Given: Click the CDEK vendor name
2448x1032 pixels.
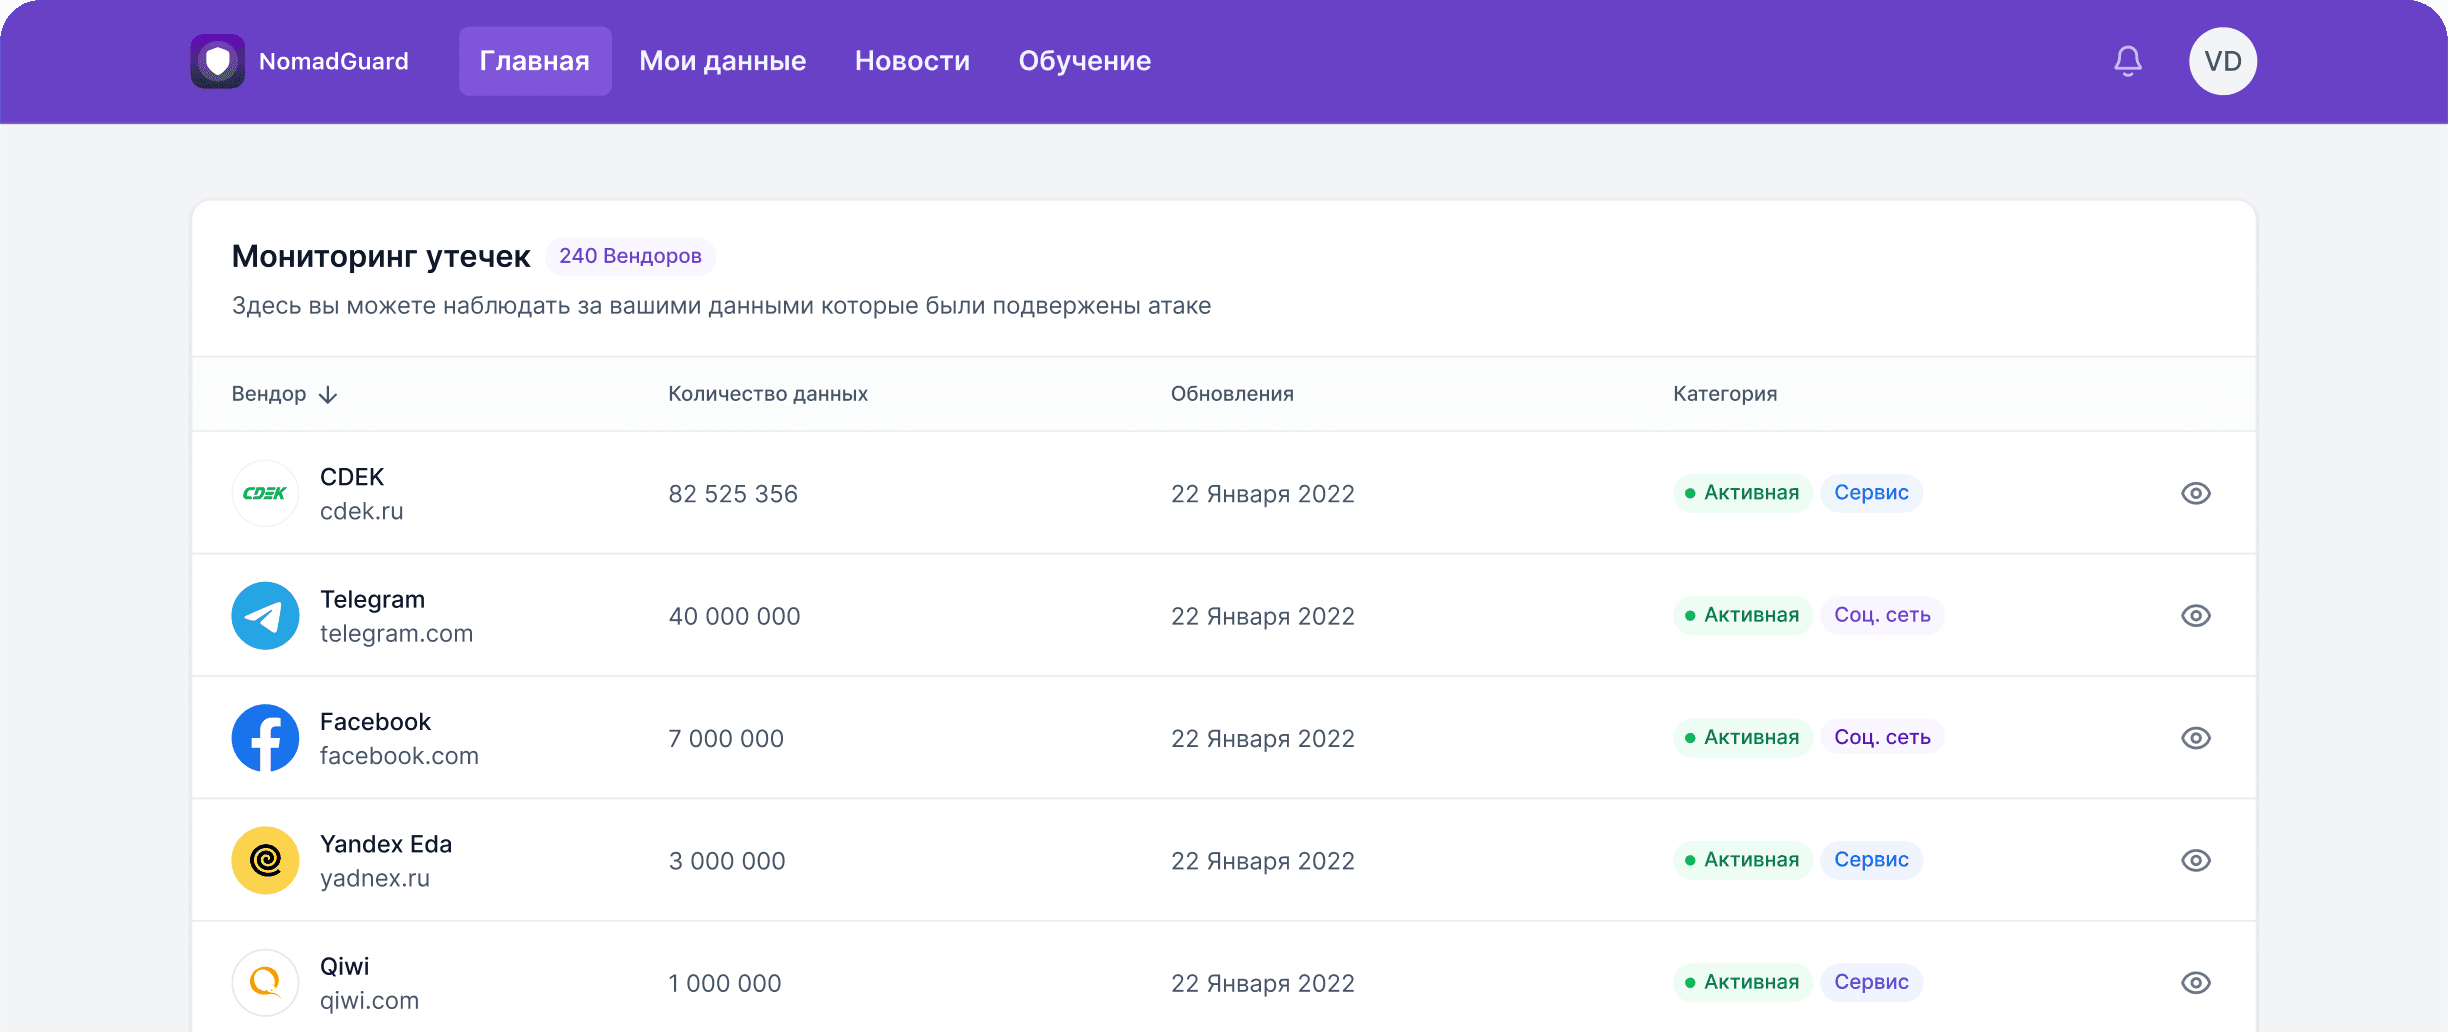Looking at the screenshot, I should coord(352,477).
